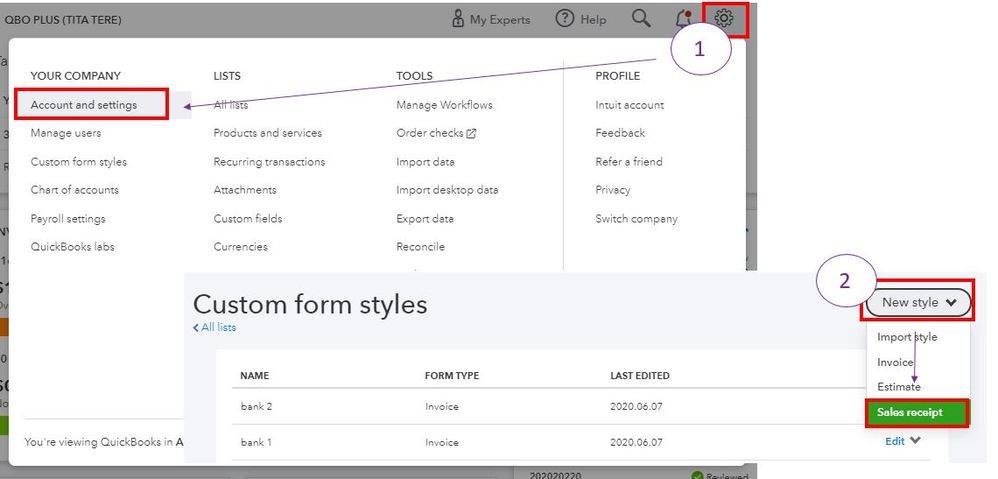The image size is (998, 479).
Task: Choose Import style option
Action: click(x=907, y=337)
